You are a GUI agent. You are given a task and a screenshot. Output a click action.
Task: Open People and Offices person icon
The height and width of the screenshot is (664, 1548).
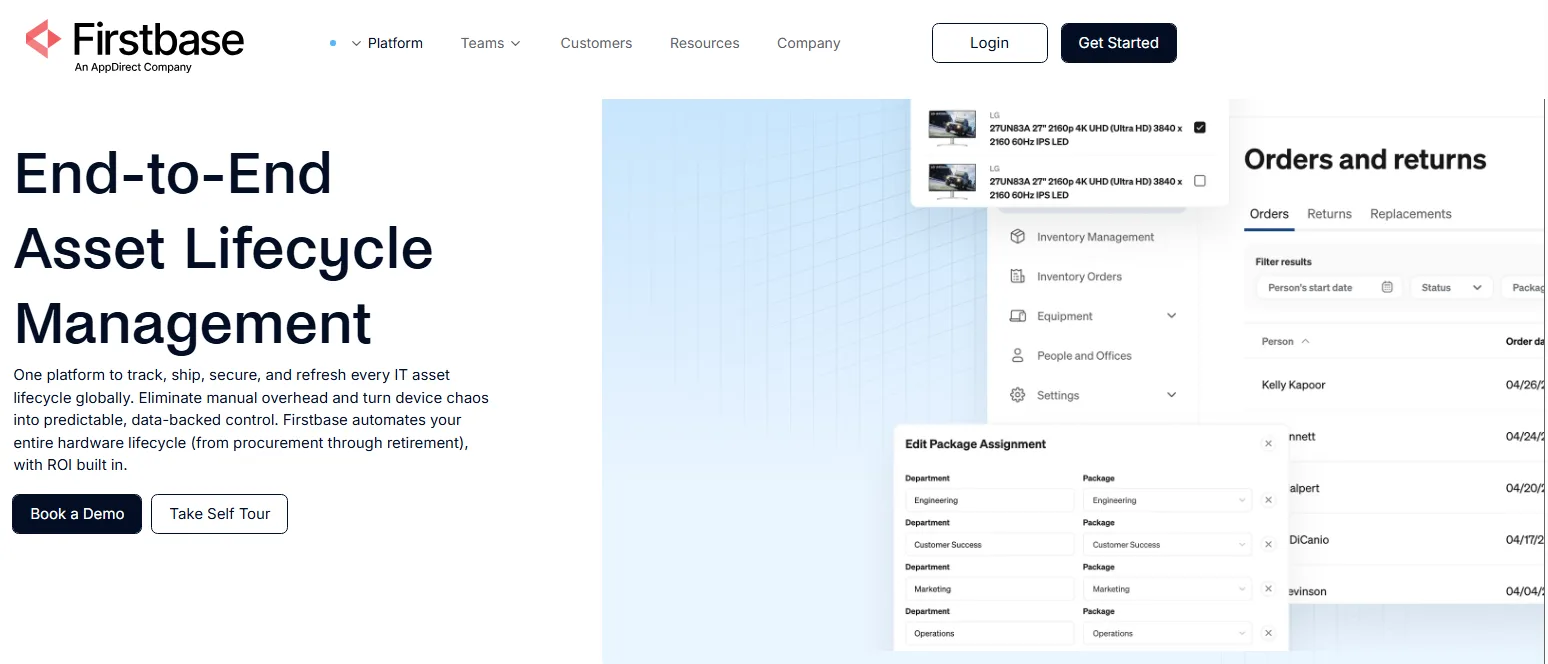click(1018, 355)
